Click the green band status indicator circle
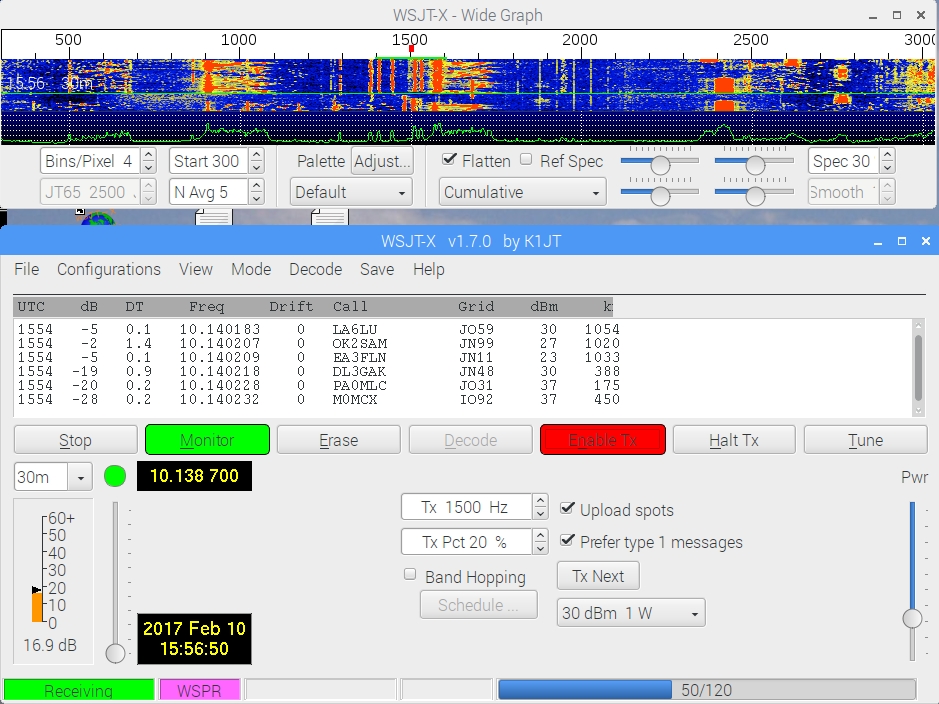The width and height of the screenshot is (939, 704). click(115, 476)
